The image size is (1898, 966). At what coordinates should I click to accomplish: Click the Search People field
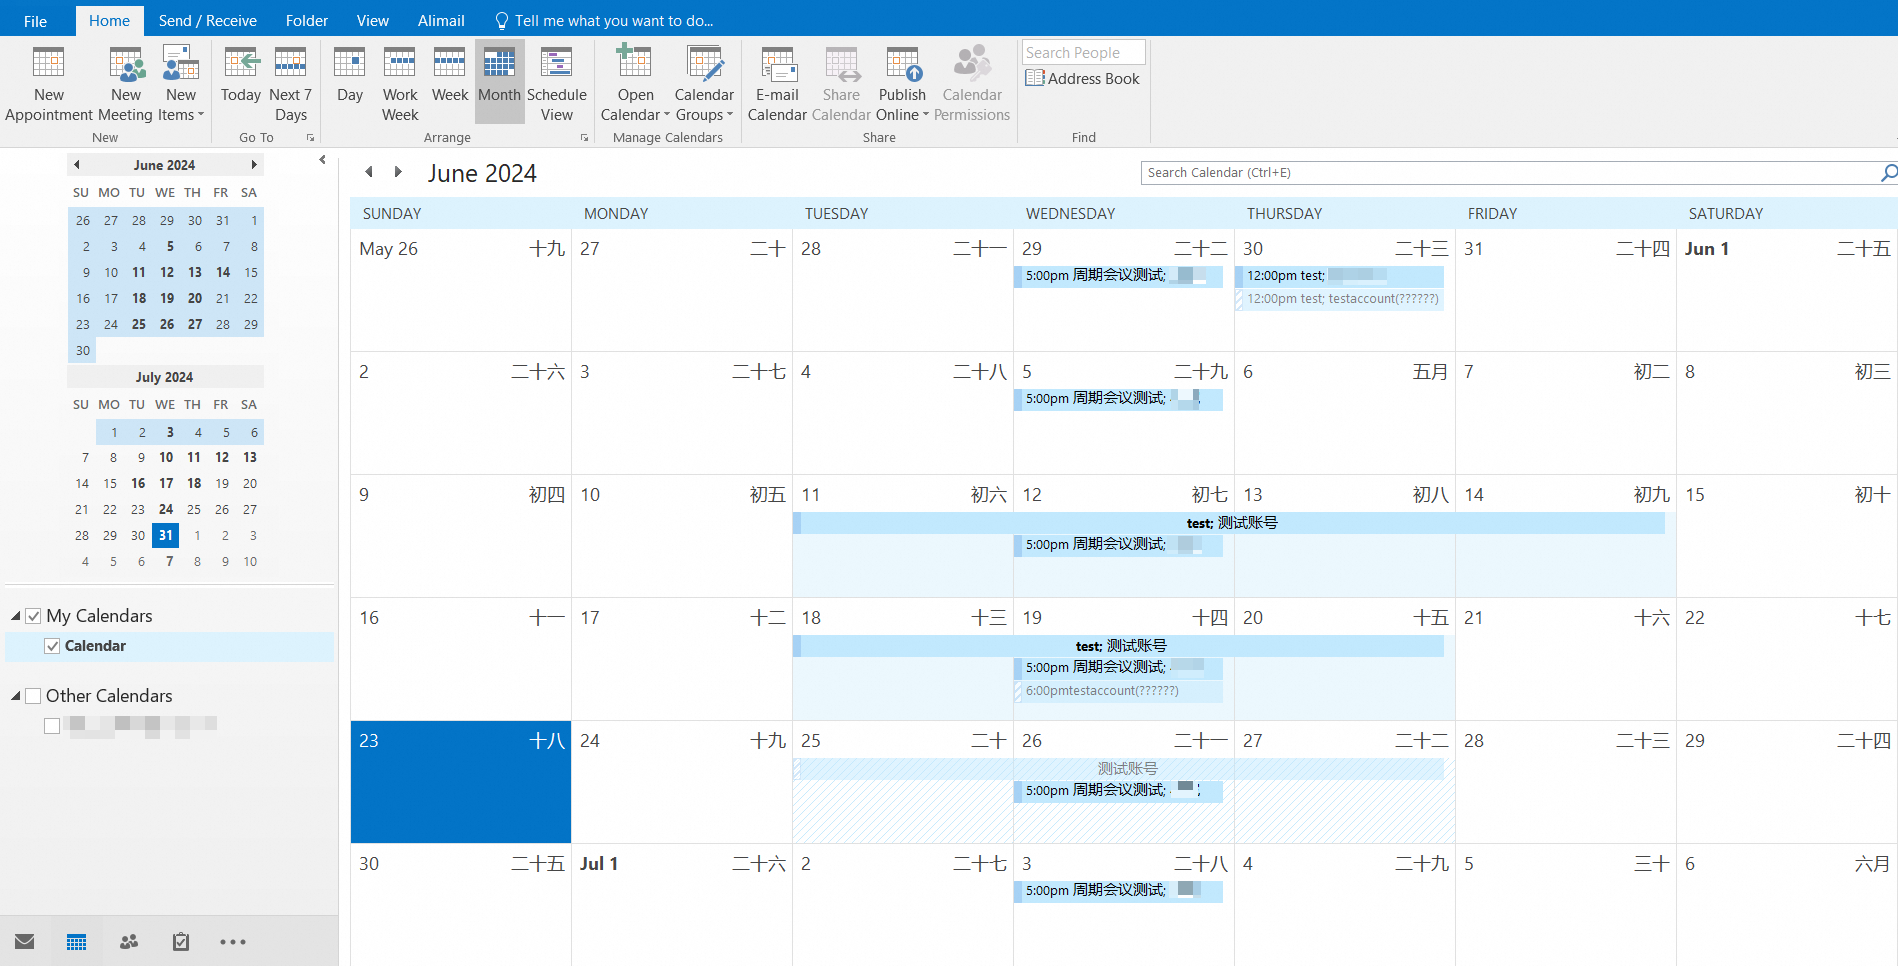point(1083,53)
